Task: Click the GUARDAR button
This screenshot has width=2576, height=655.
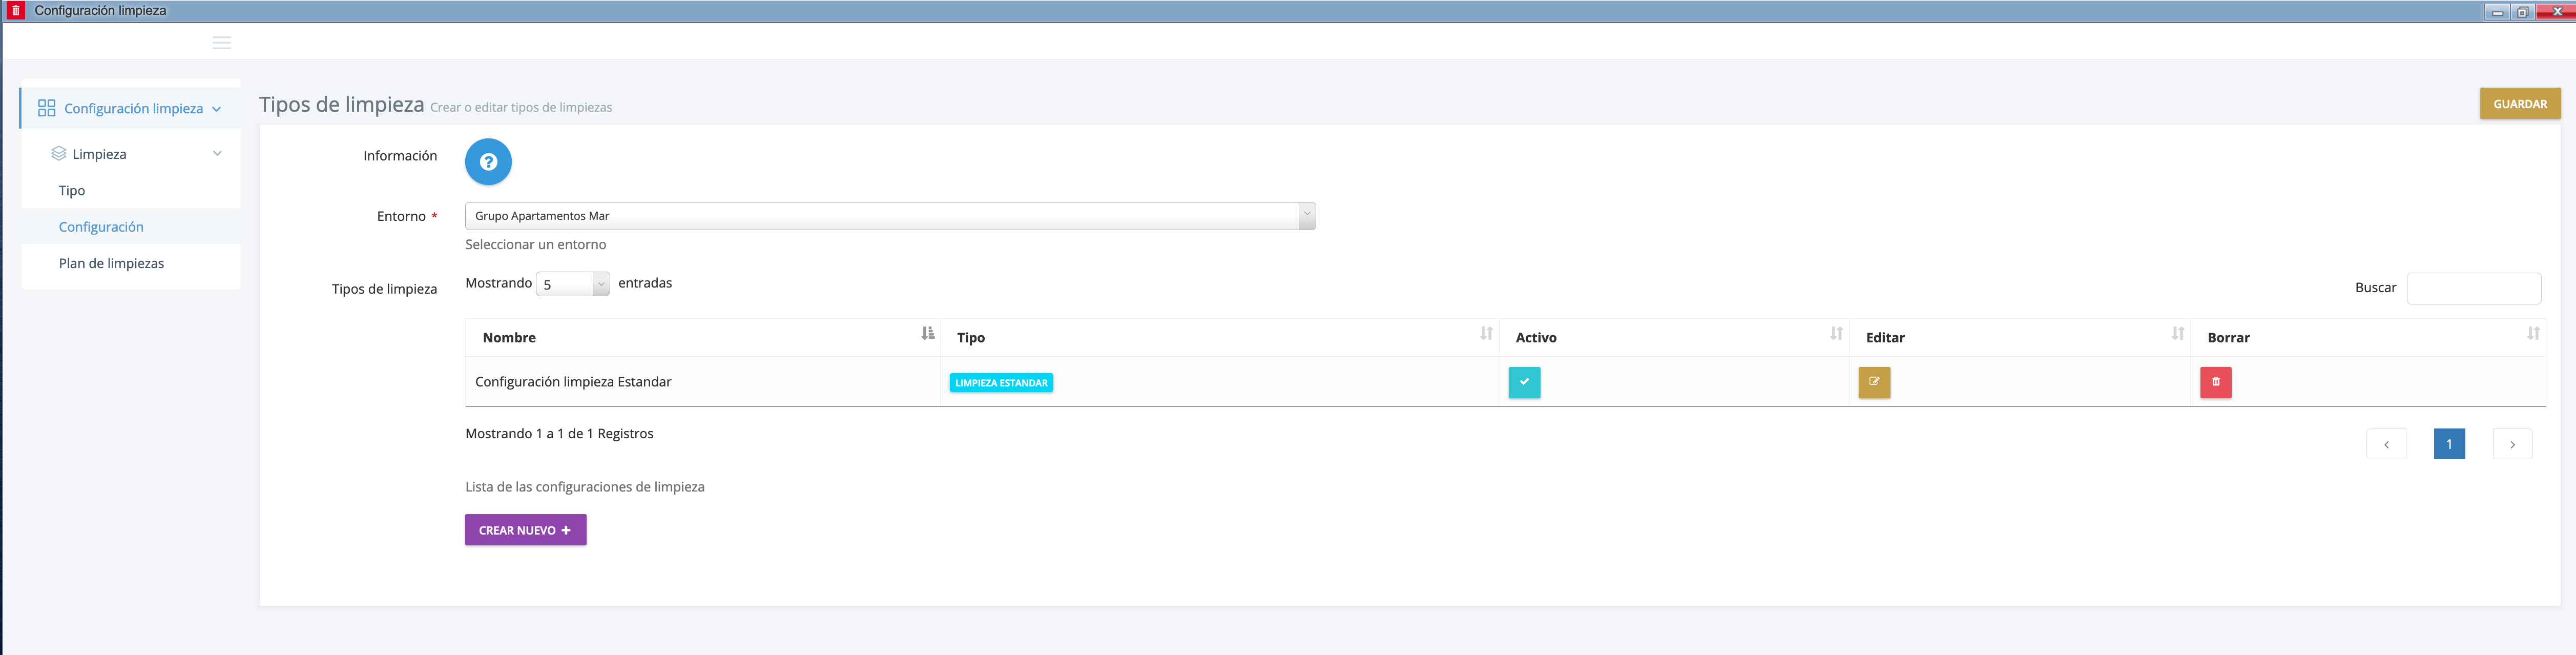Action: [2519, 104]
